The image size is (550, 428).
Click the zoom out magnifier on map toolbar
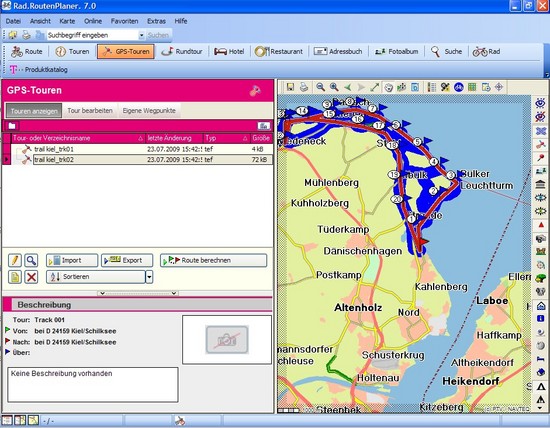tap(320, 87)
